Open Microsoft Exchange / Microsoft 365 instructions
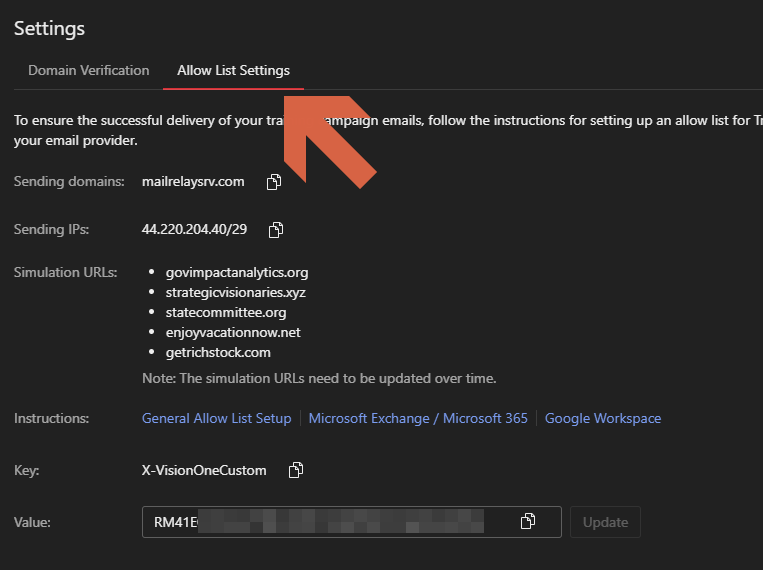763x570 pixels. tap(418, 418)
